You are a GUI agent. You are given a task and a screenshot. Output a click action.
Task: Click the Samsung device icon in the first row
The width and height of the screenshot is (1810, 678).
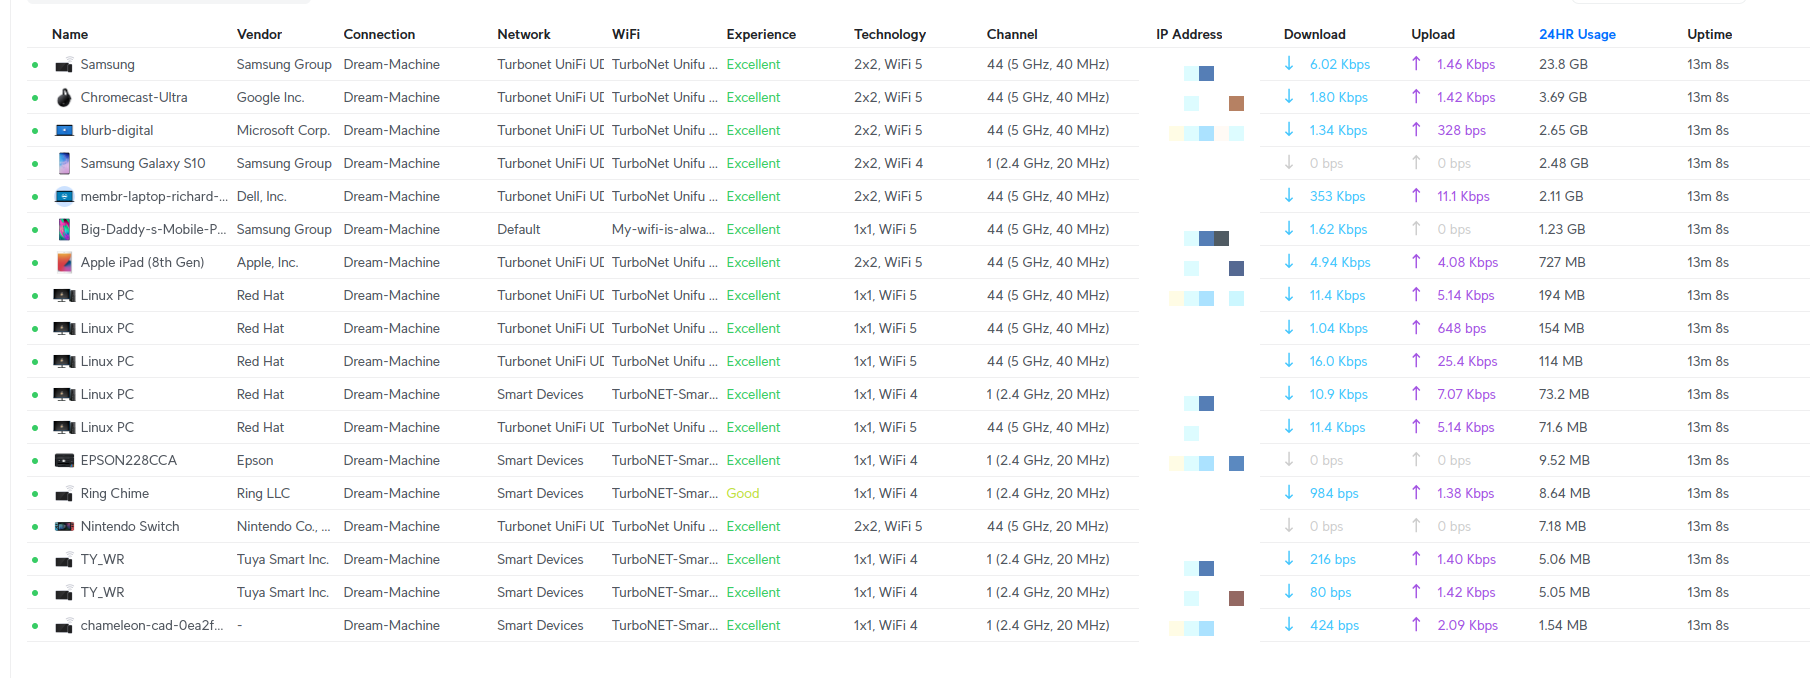pyautogui.click(x=64, y=65)
